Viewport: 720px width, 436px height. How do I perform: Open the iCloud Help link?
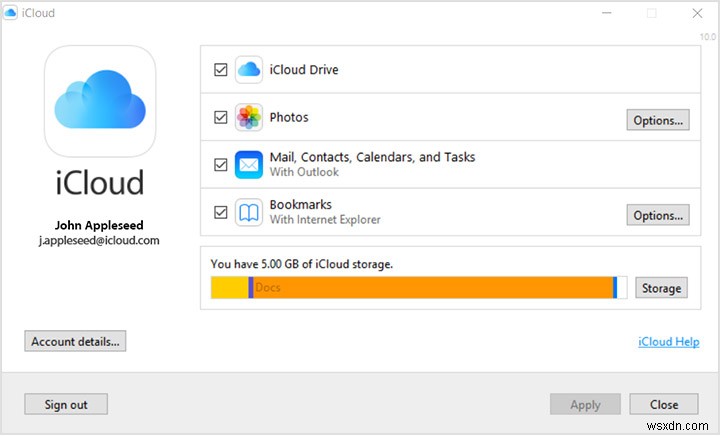coord(668,342)
